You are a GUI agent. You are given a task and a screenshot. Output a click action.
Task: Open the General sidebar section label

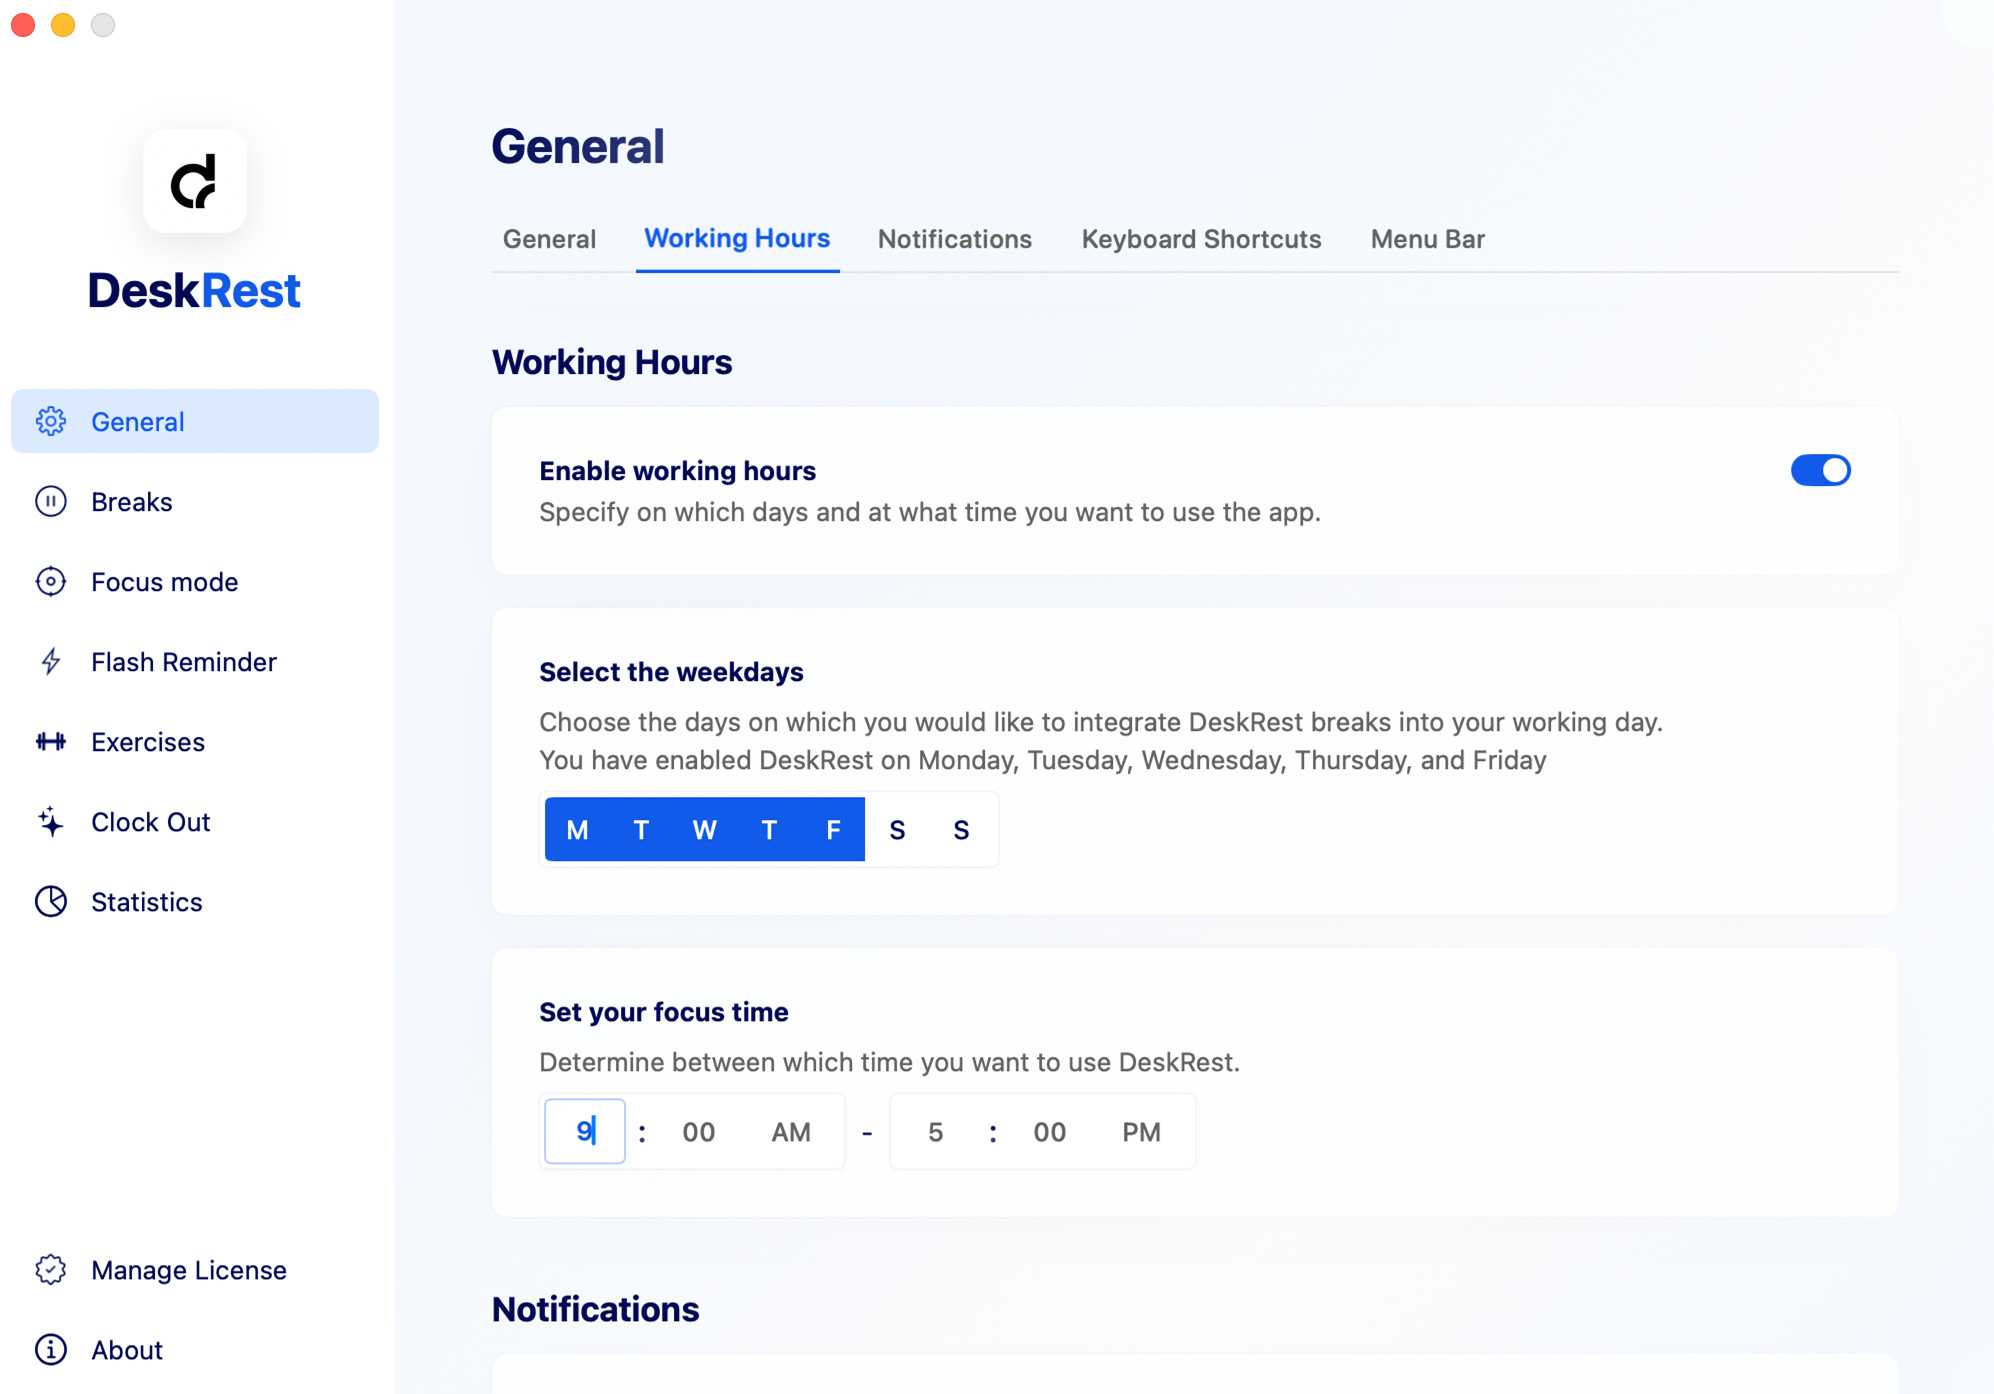point(138,421)
